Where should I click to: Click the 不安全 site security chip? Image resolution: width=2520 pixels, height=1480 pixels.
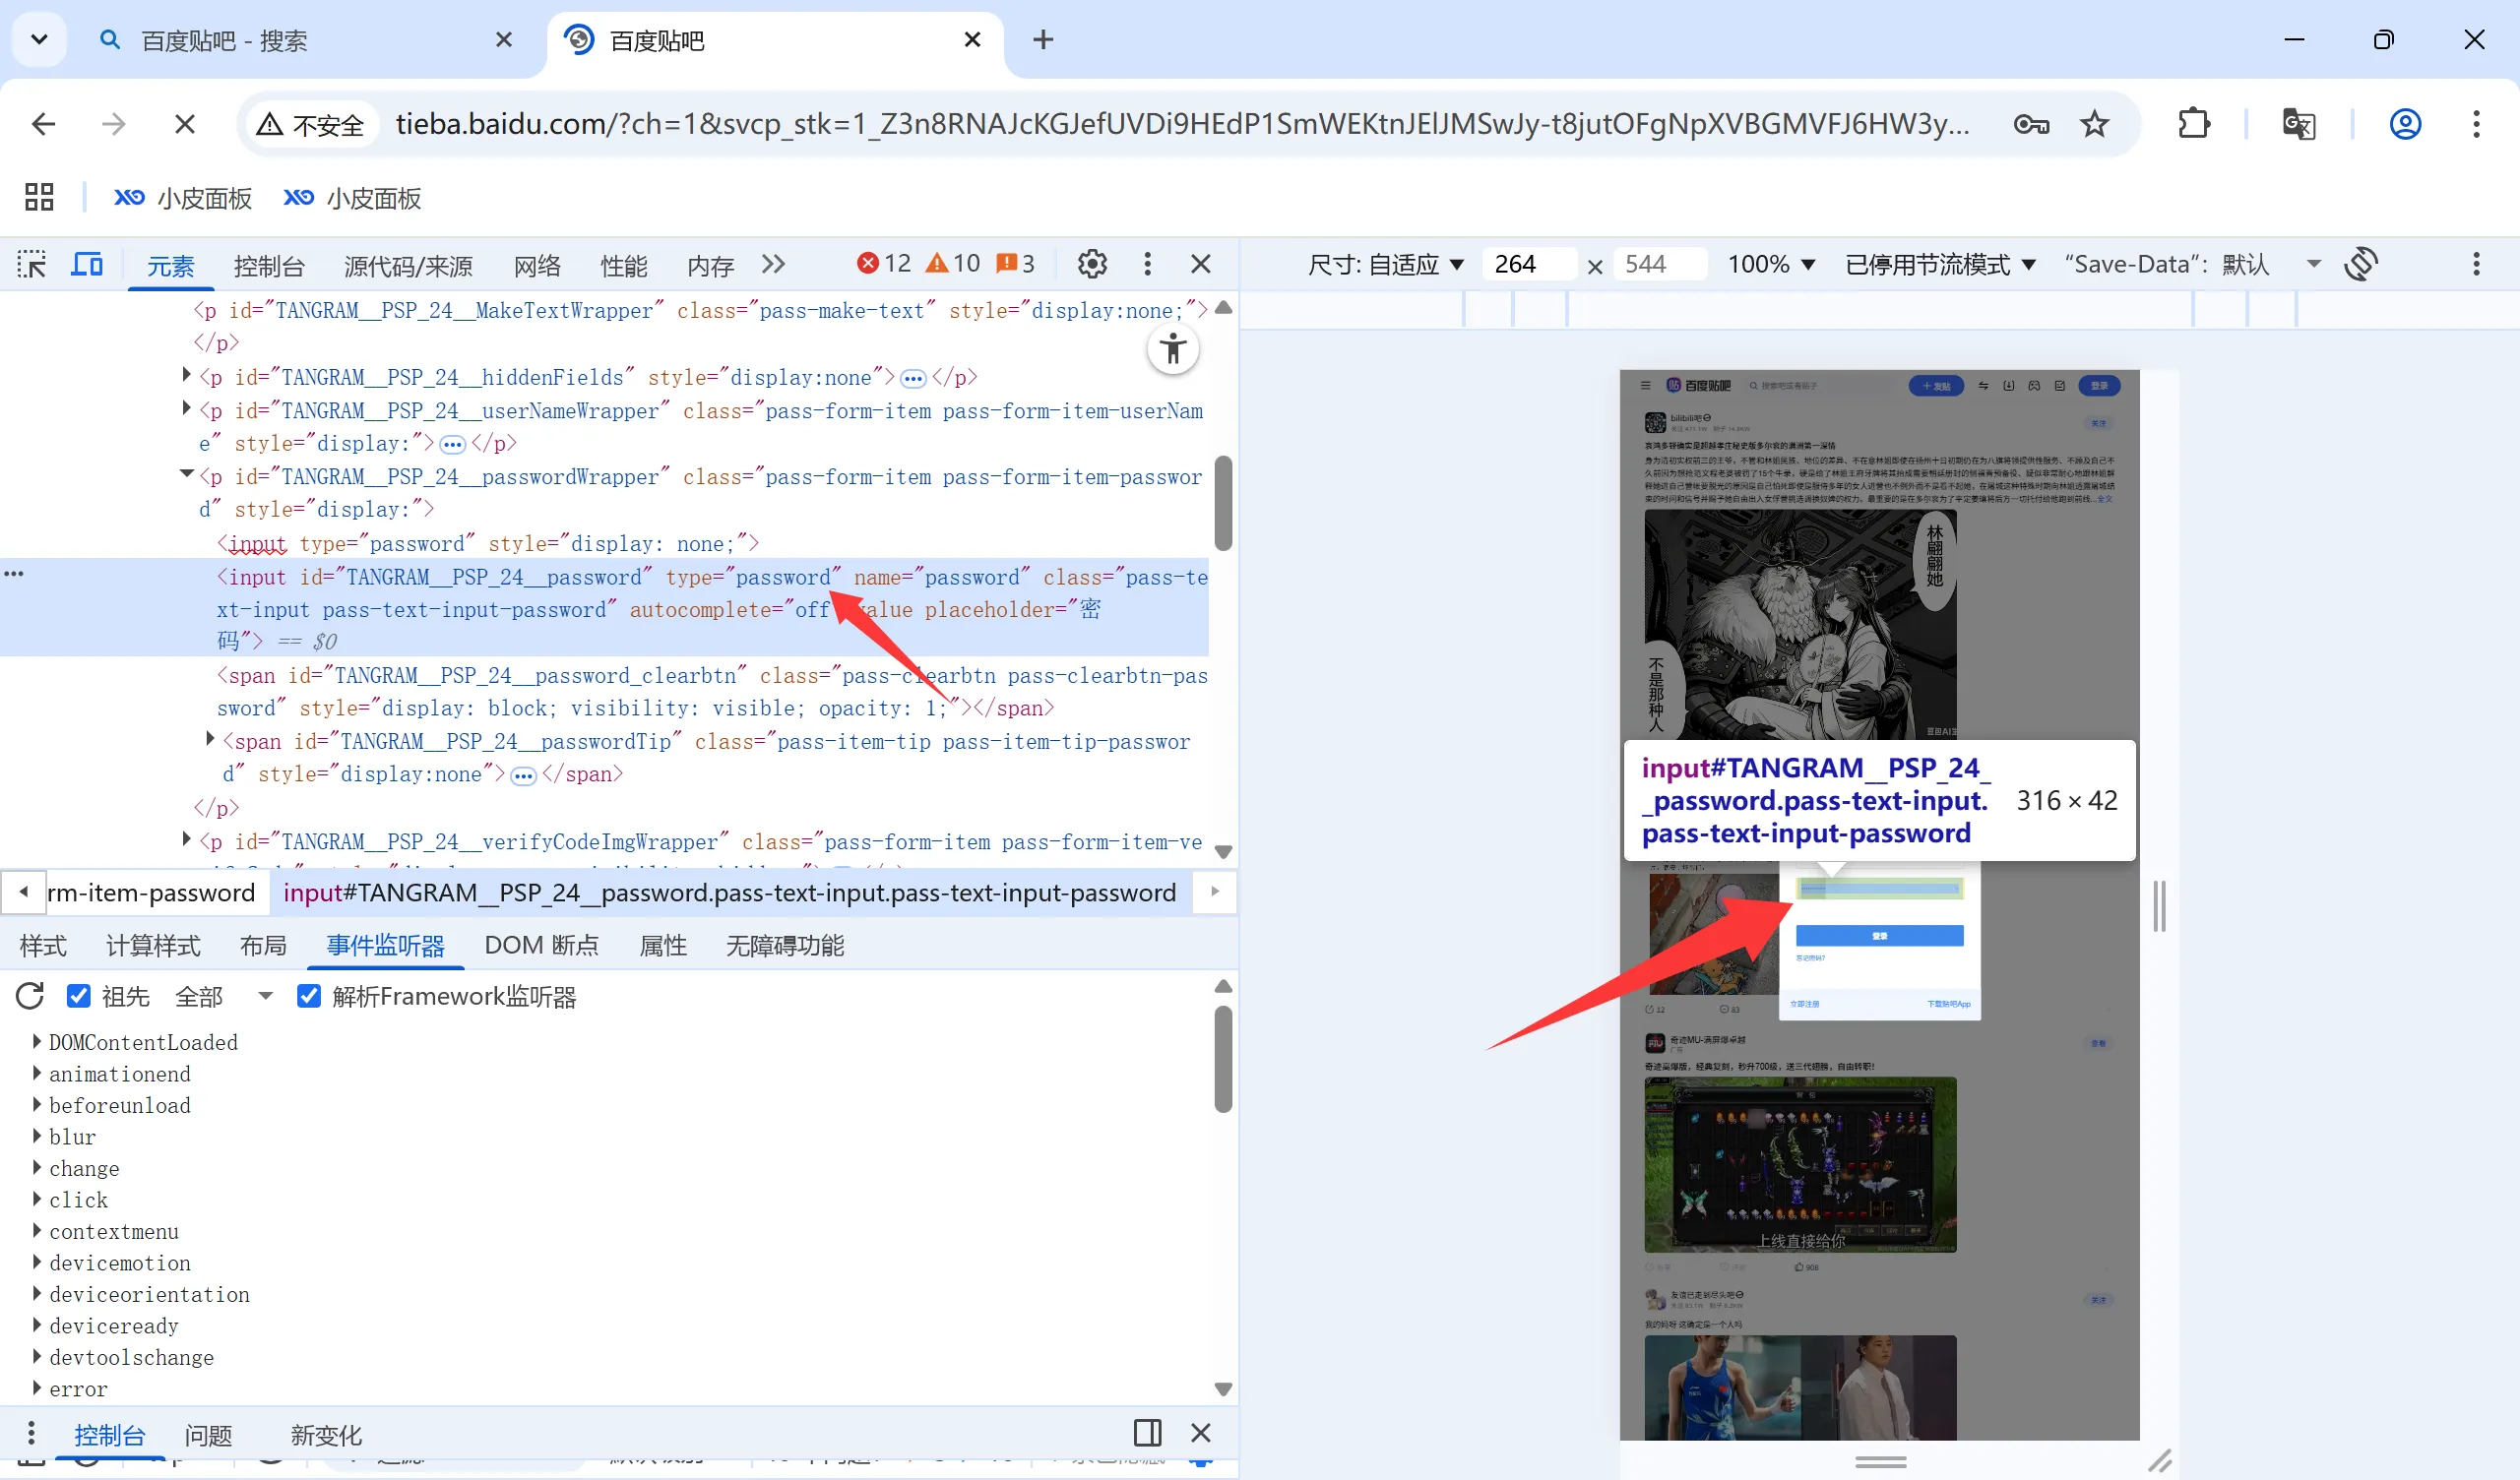point(311,125)
